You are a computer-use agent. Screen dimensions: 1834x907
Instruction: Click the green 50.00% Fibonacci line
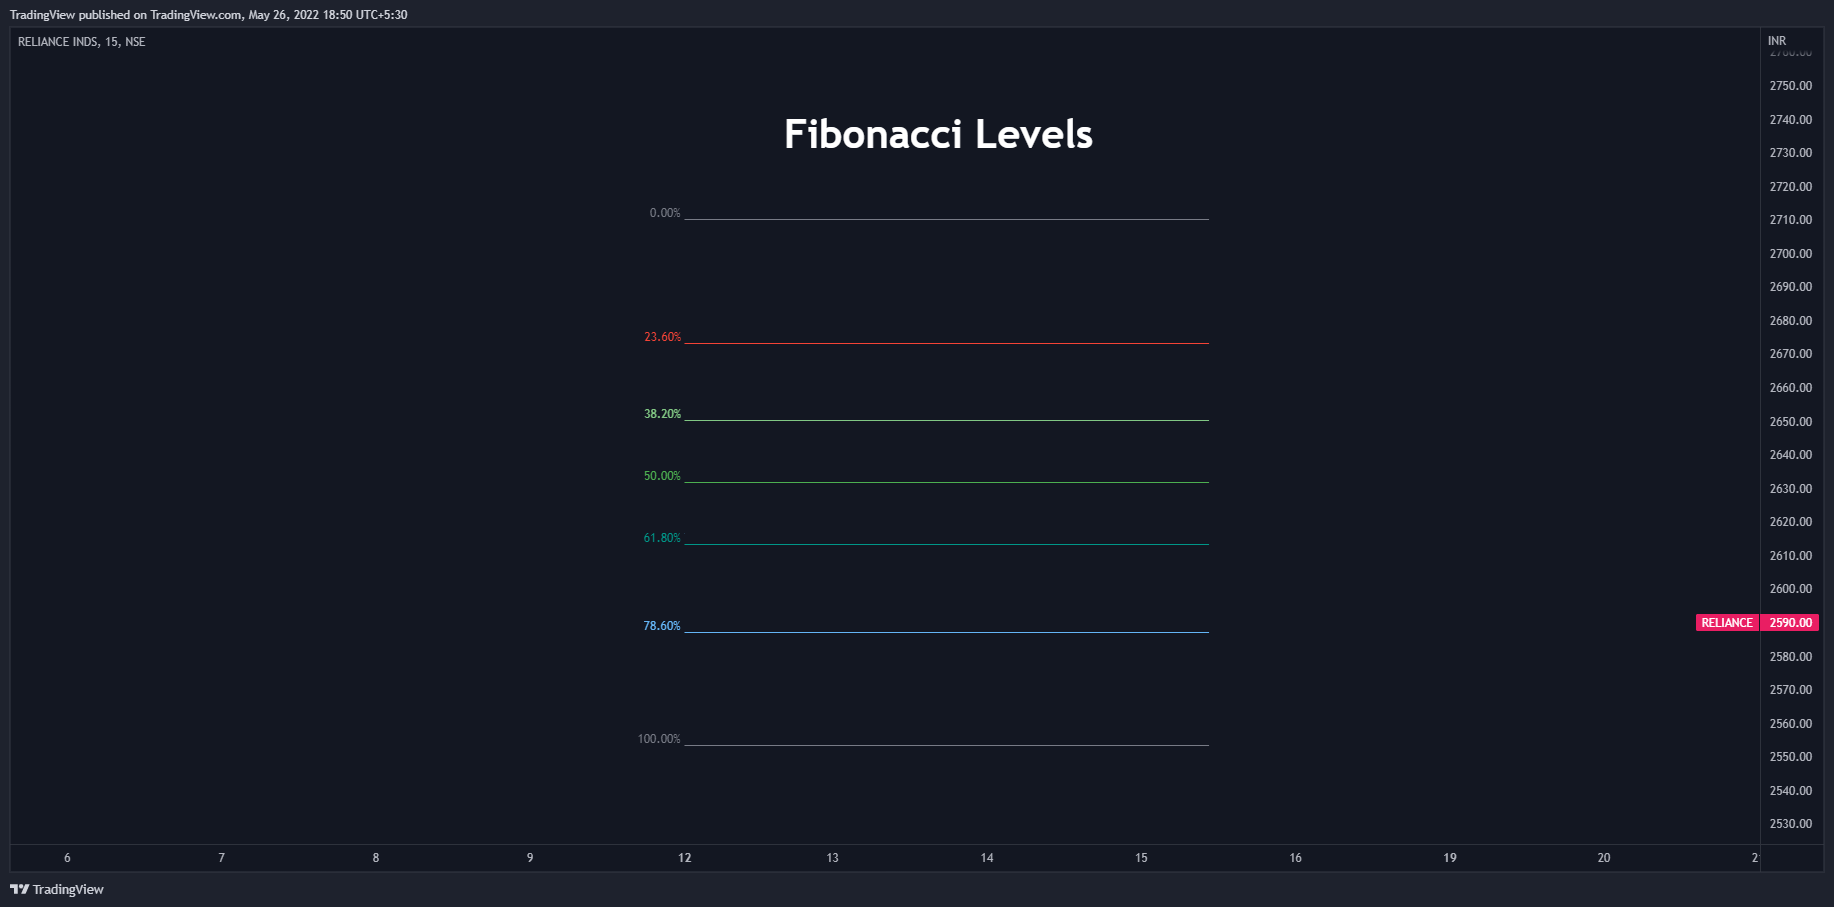click(947, 482)
